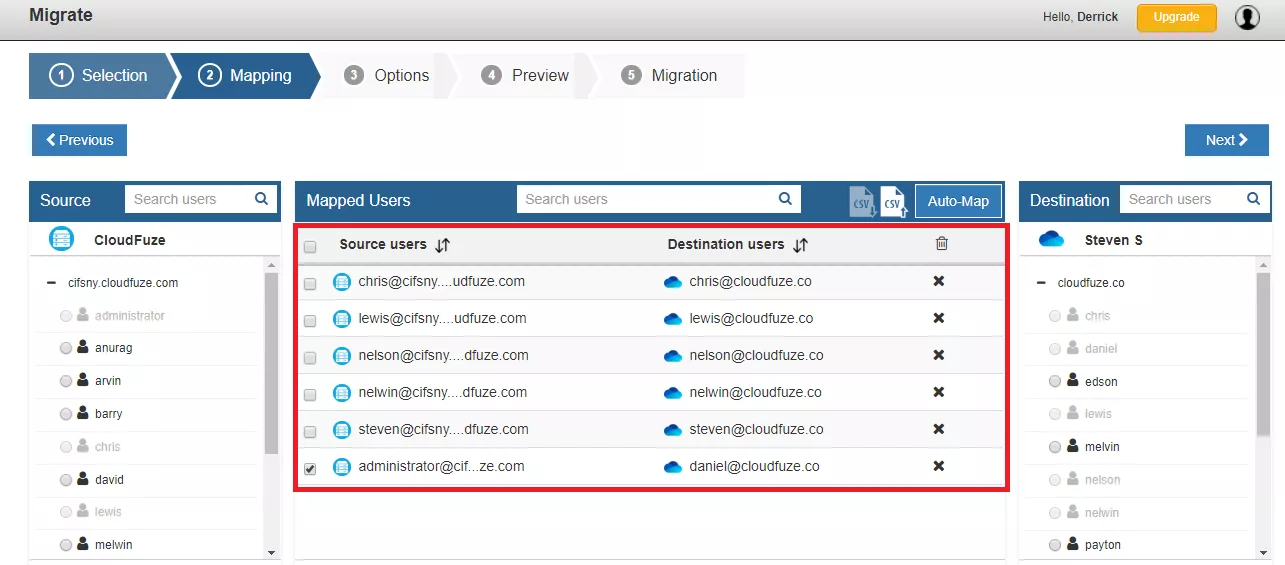
Task: Click Destination panel scrollbar down arrow
Action: point(1262,551)
